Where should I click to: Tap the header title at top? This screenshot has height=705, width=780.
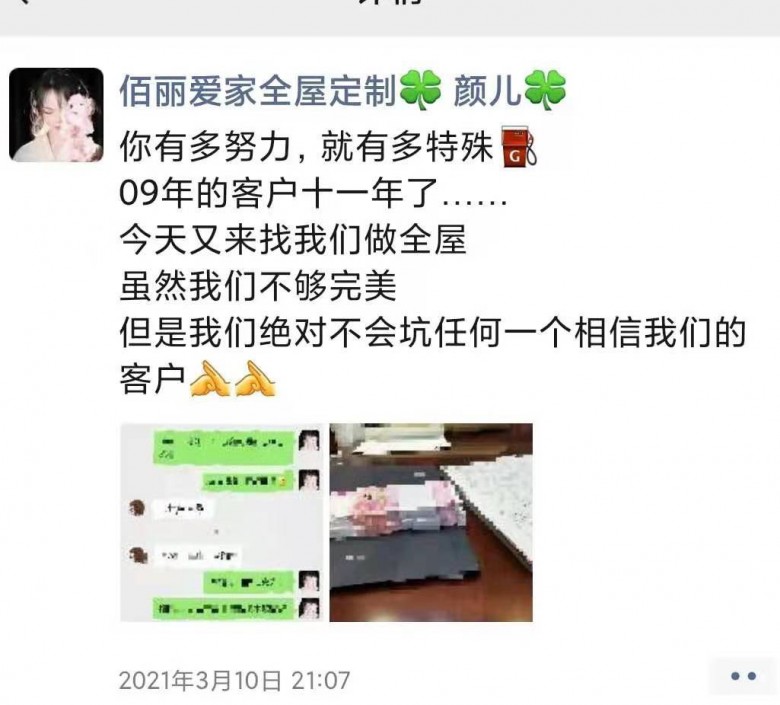[390, 2]
